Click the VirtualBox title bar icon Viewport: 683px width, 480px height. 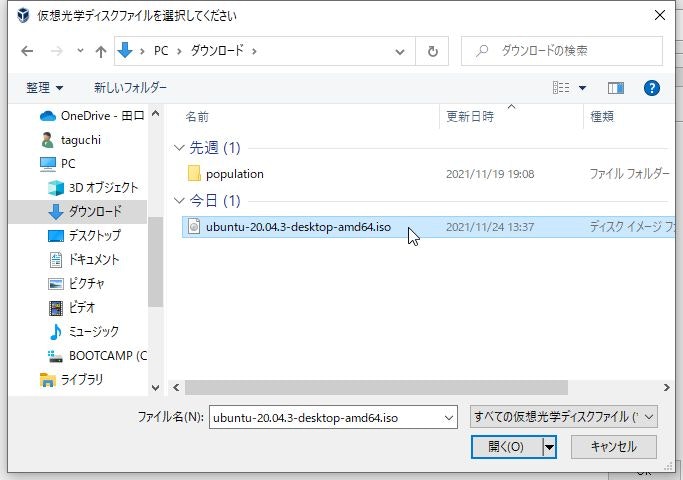(23, 15)
